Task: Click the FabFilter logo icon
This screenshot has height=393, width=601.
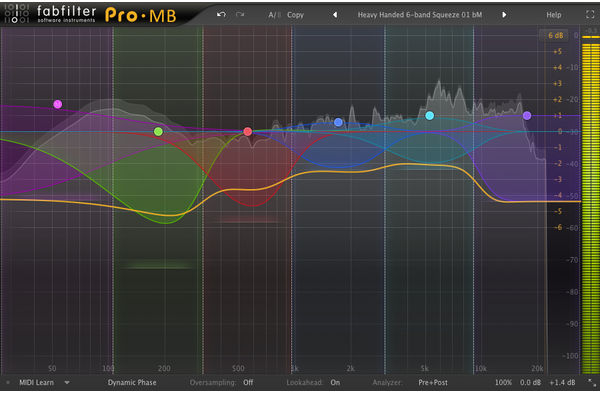Action: tap(16, 14)
